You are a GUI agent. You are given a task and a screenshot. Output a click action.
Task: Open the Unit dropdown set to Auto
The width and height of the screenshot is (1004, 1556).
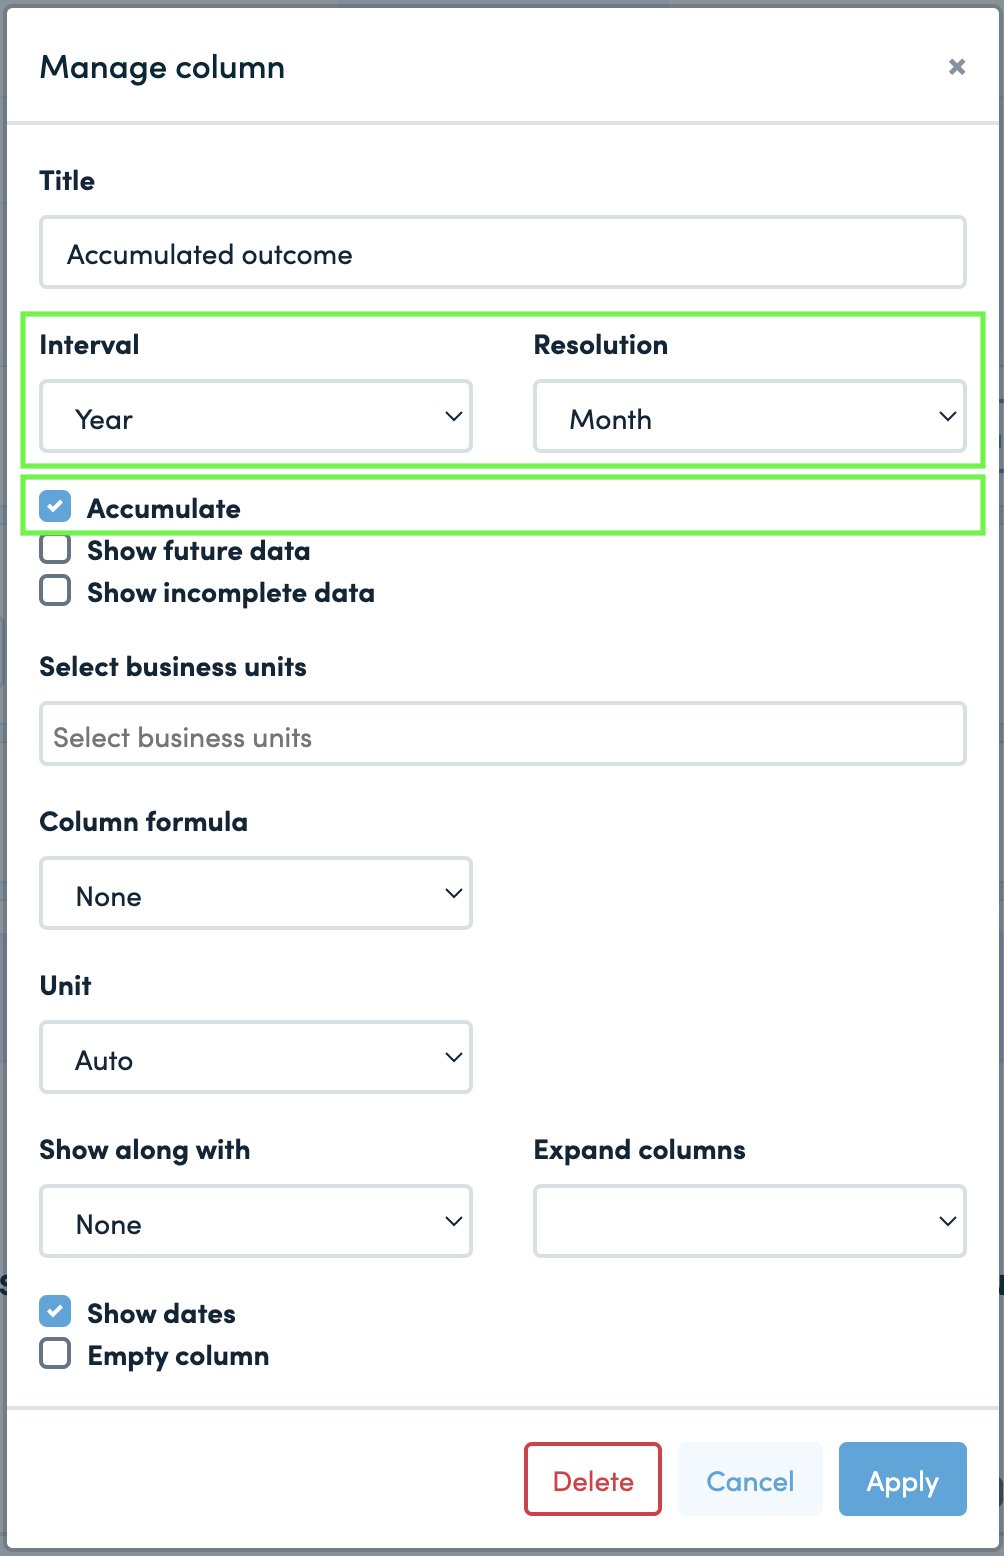tap(256, 1057)
